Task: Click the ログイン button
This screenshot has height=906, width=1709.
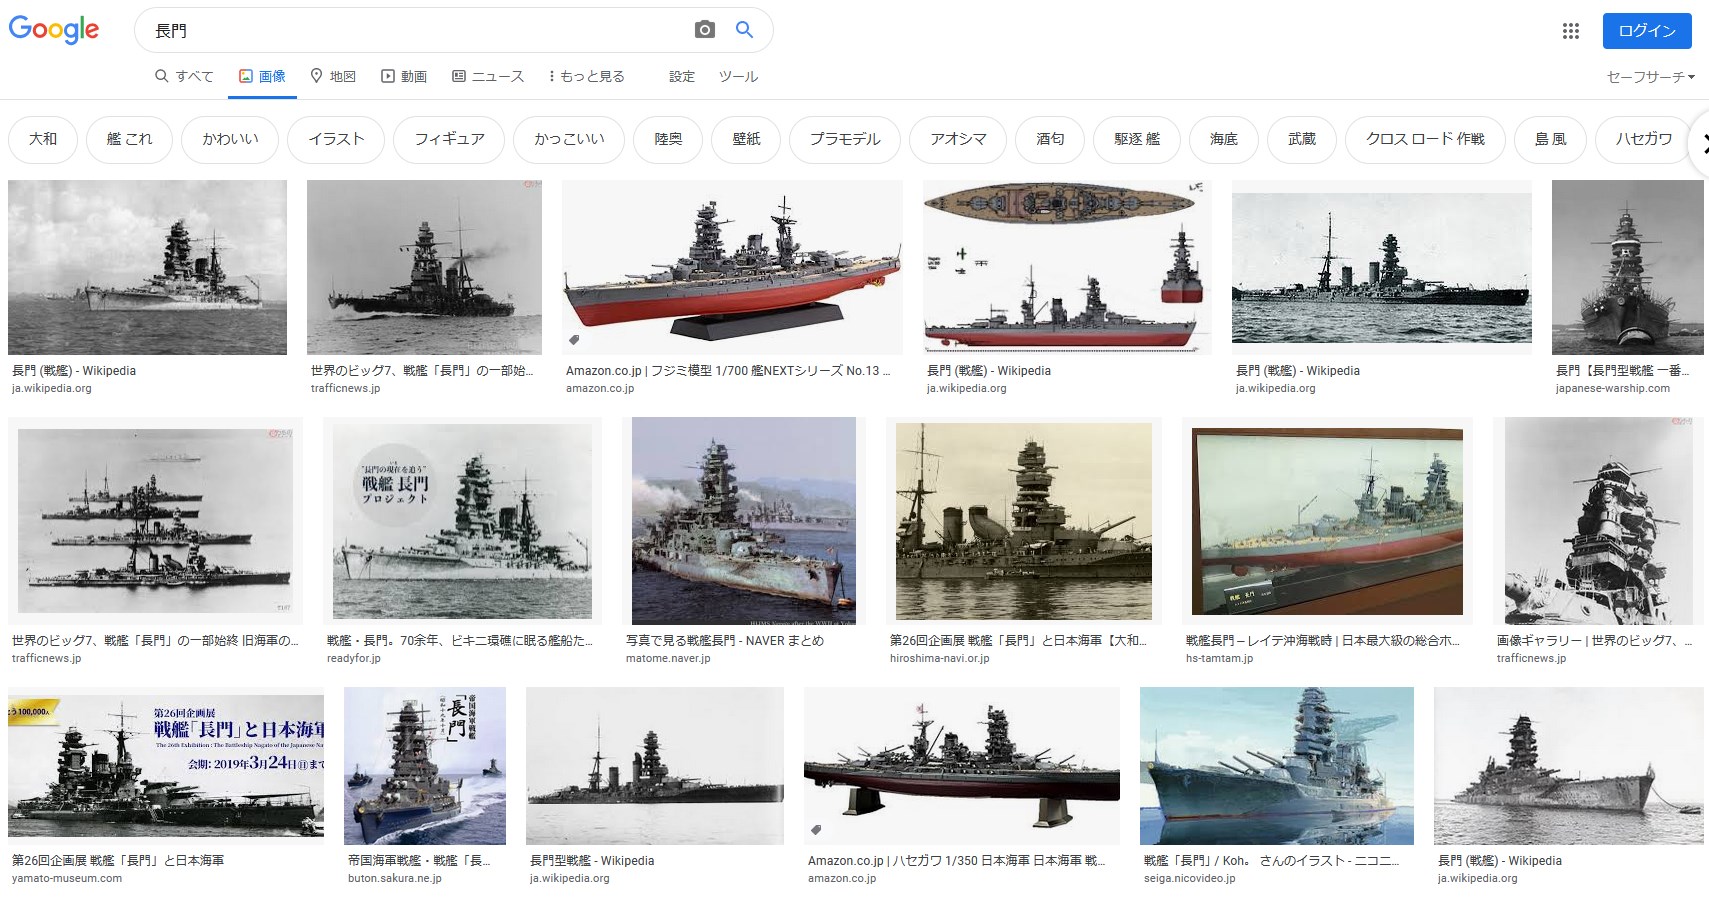Action: coord(1646,31)
